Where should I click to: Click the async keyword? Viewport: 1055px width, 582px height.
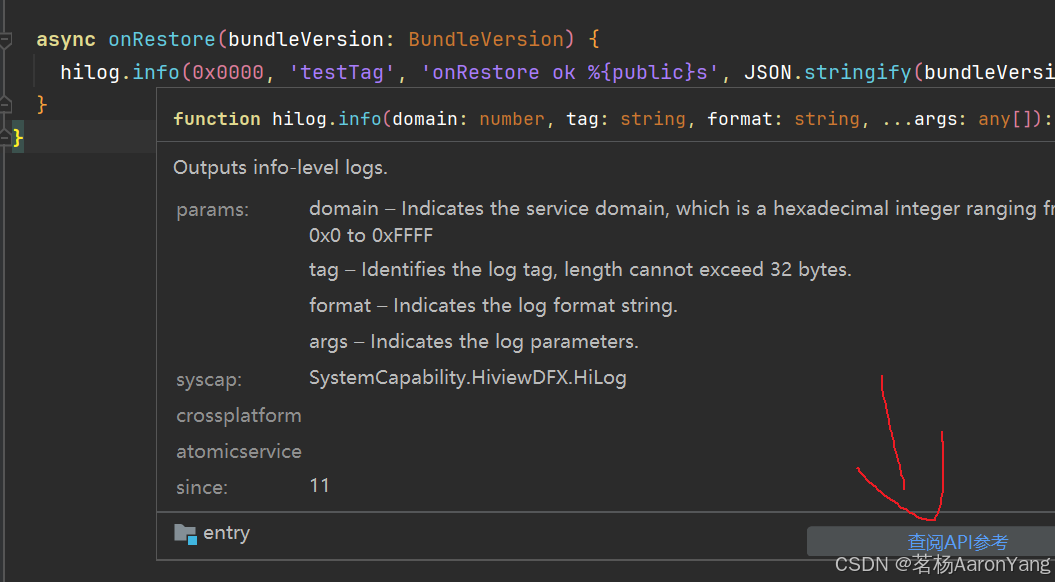[66, 40]
